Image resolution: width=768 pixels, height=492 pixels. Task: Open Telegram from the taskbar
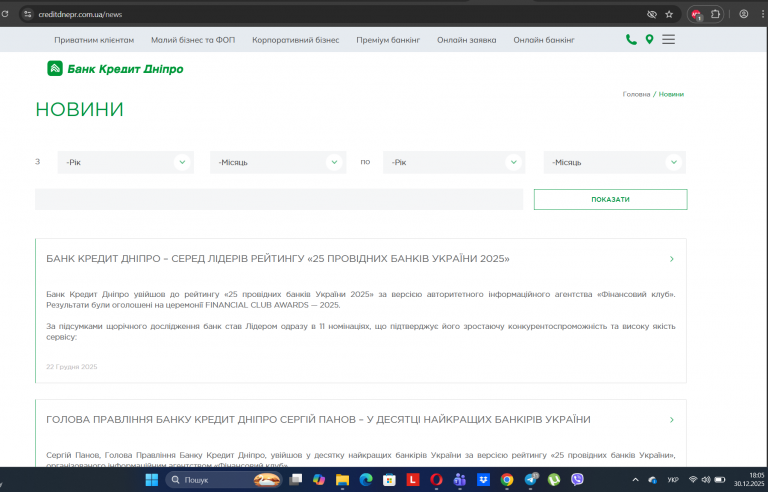(530, 480)
